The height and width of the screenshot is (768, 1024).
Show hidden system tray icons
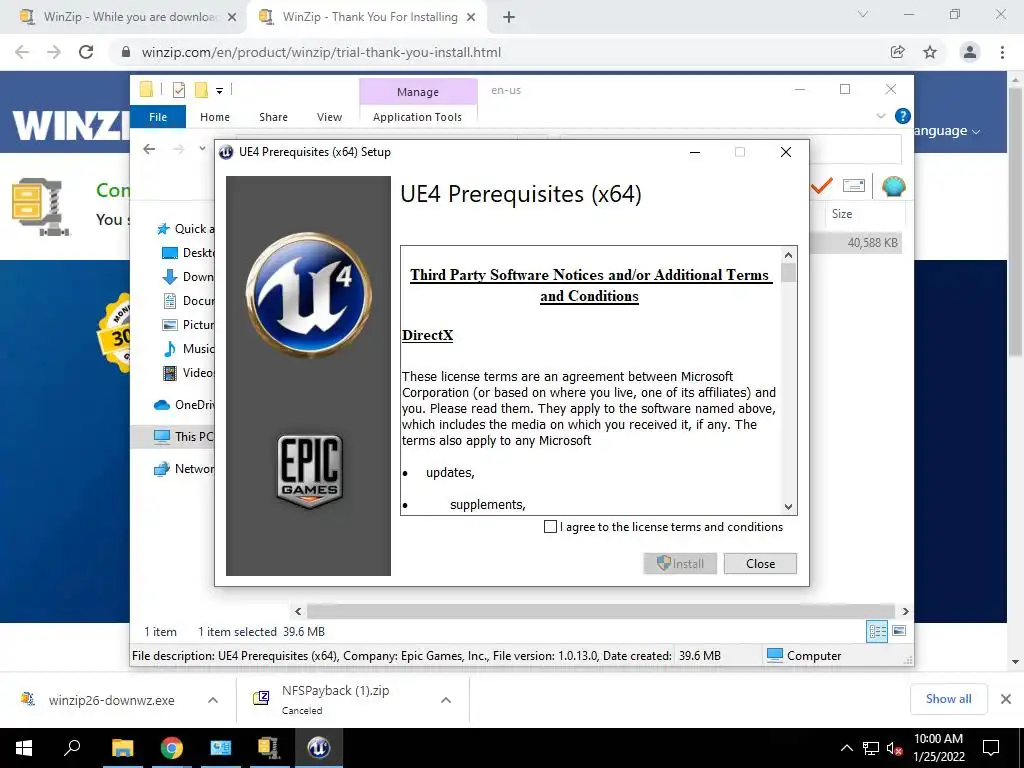tap(846, 748)
